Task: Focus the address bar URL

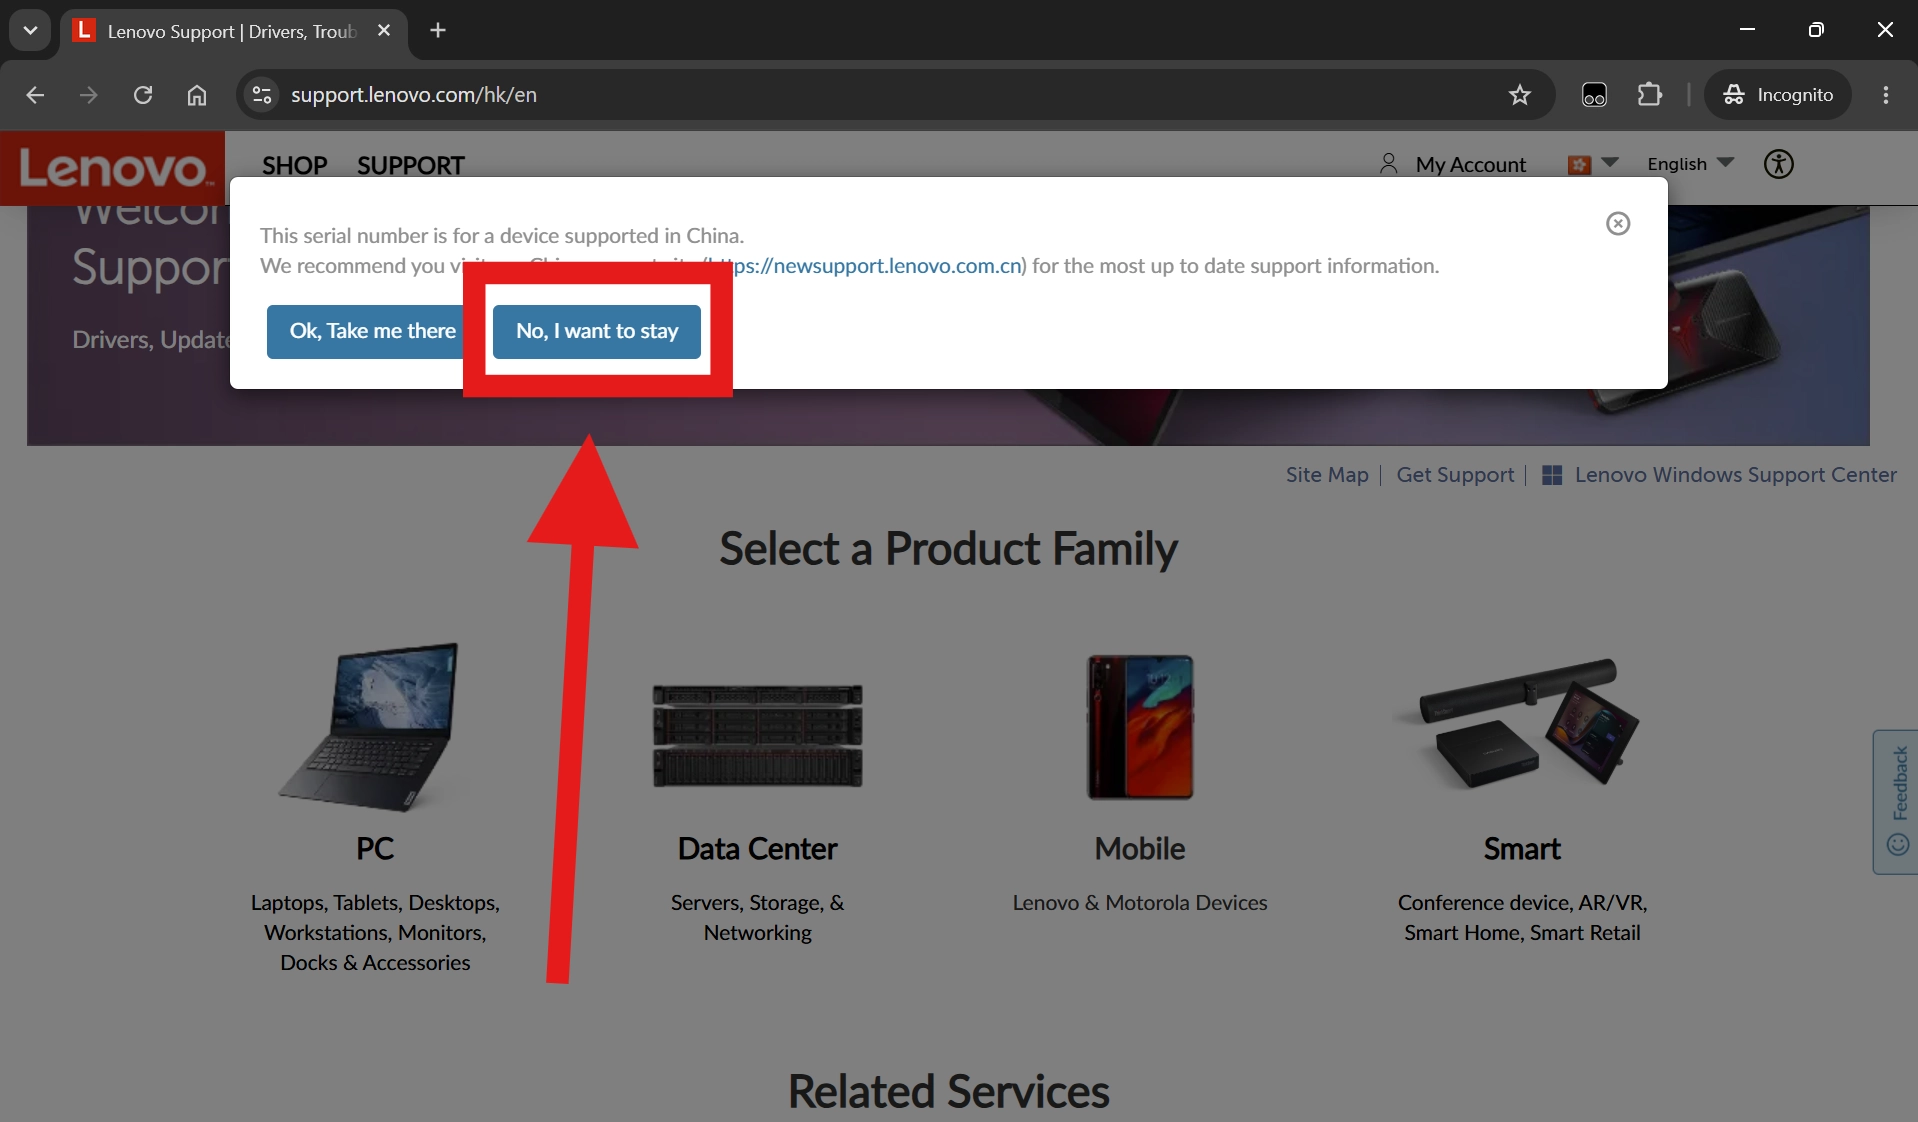Action: 413,95
